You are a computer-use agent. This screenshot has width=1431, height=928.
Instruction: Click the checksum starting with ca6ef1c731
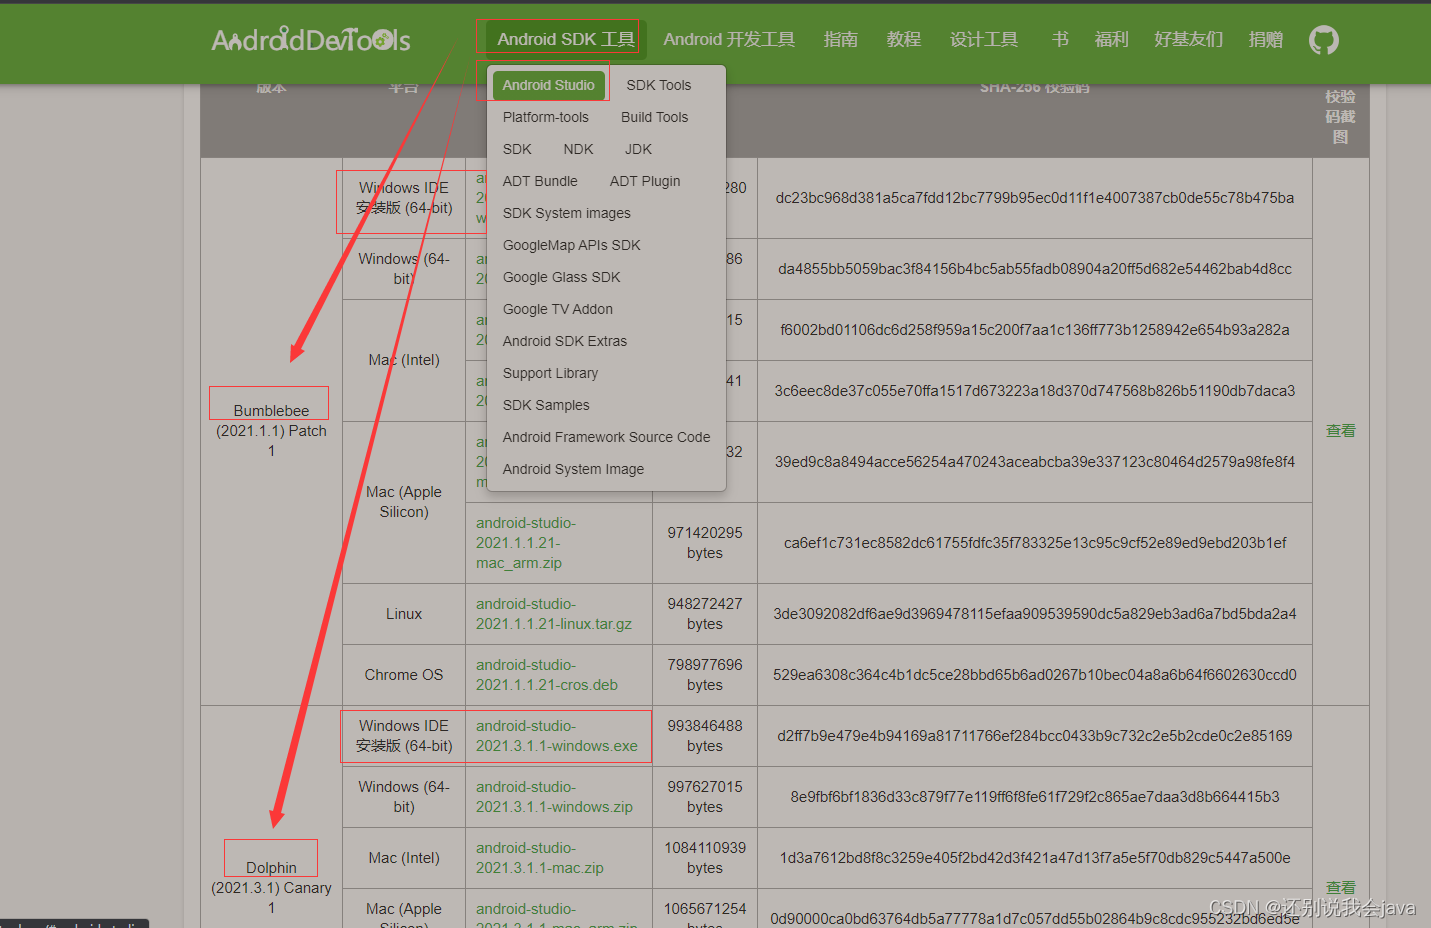point(1035,543)
